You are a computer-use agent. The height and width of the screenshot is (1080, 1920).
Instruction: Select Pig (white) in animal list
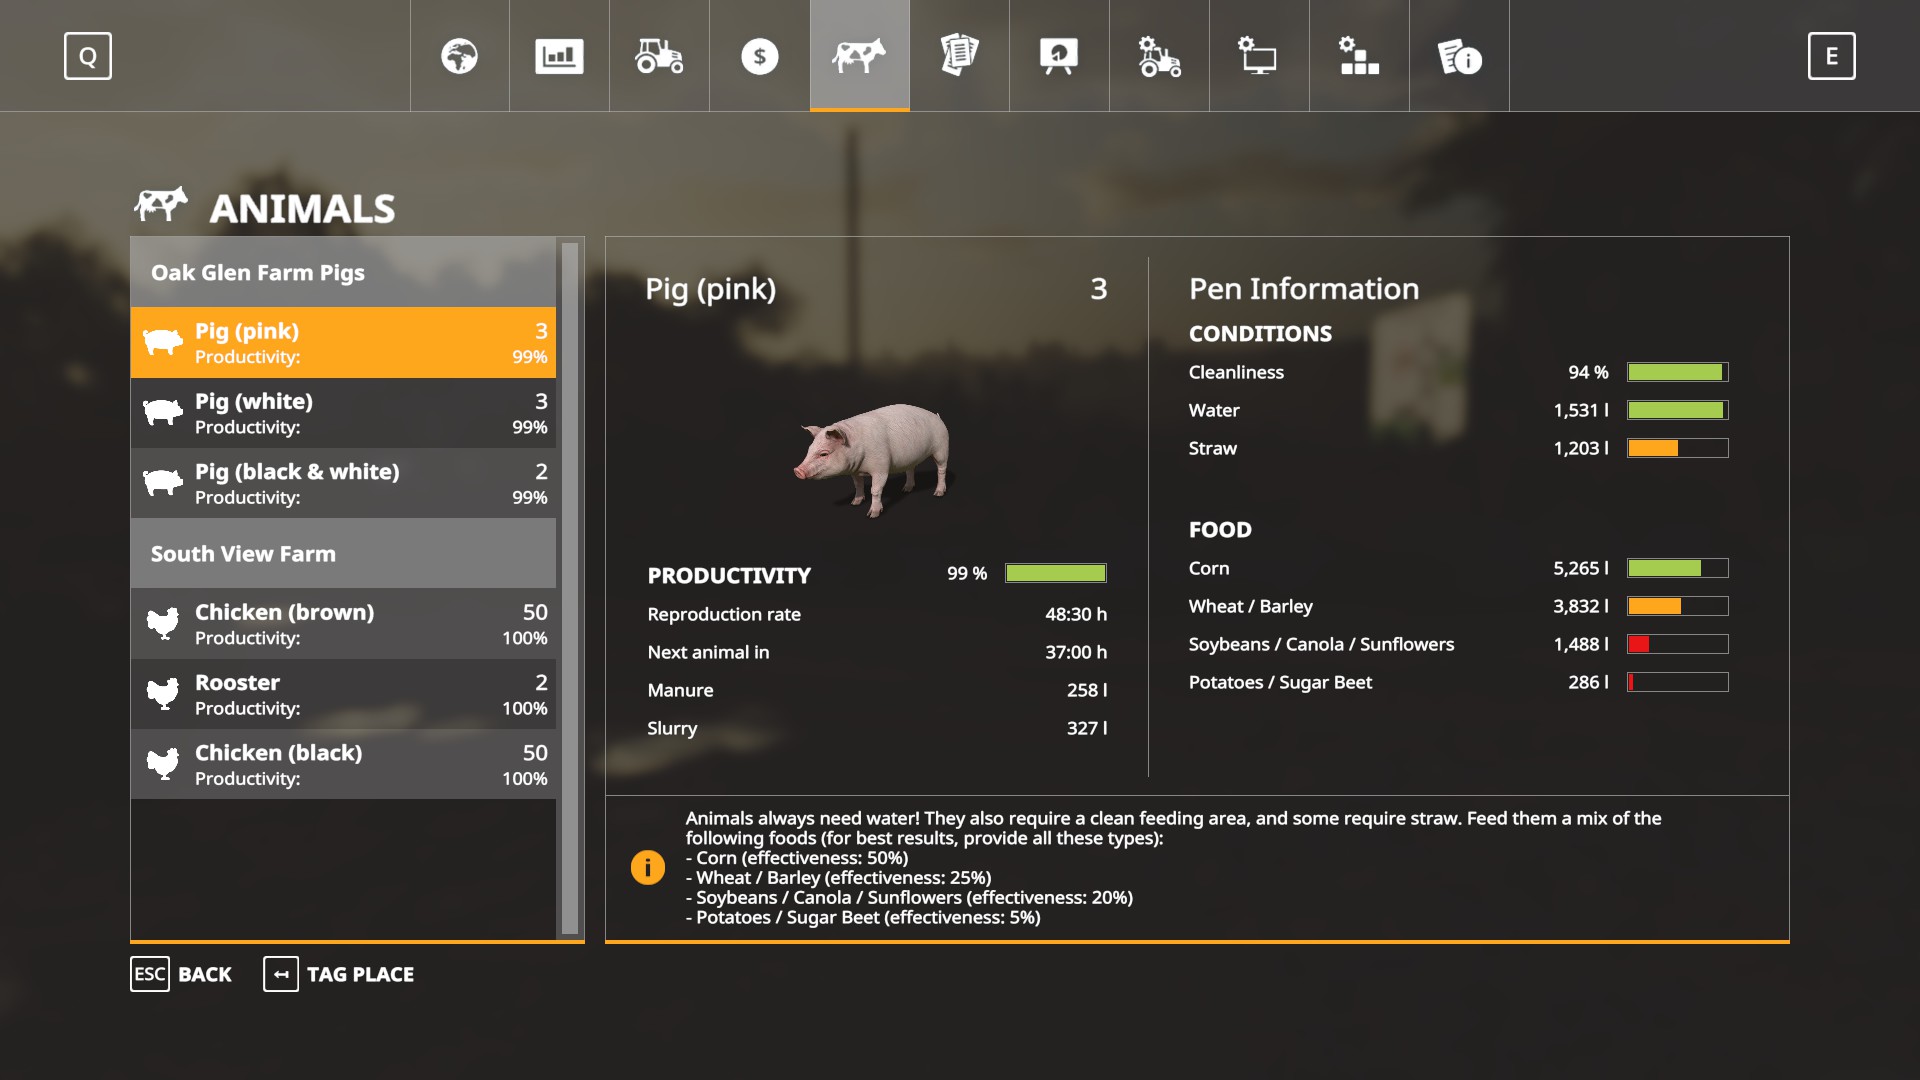coord(343,413)
